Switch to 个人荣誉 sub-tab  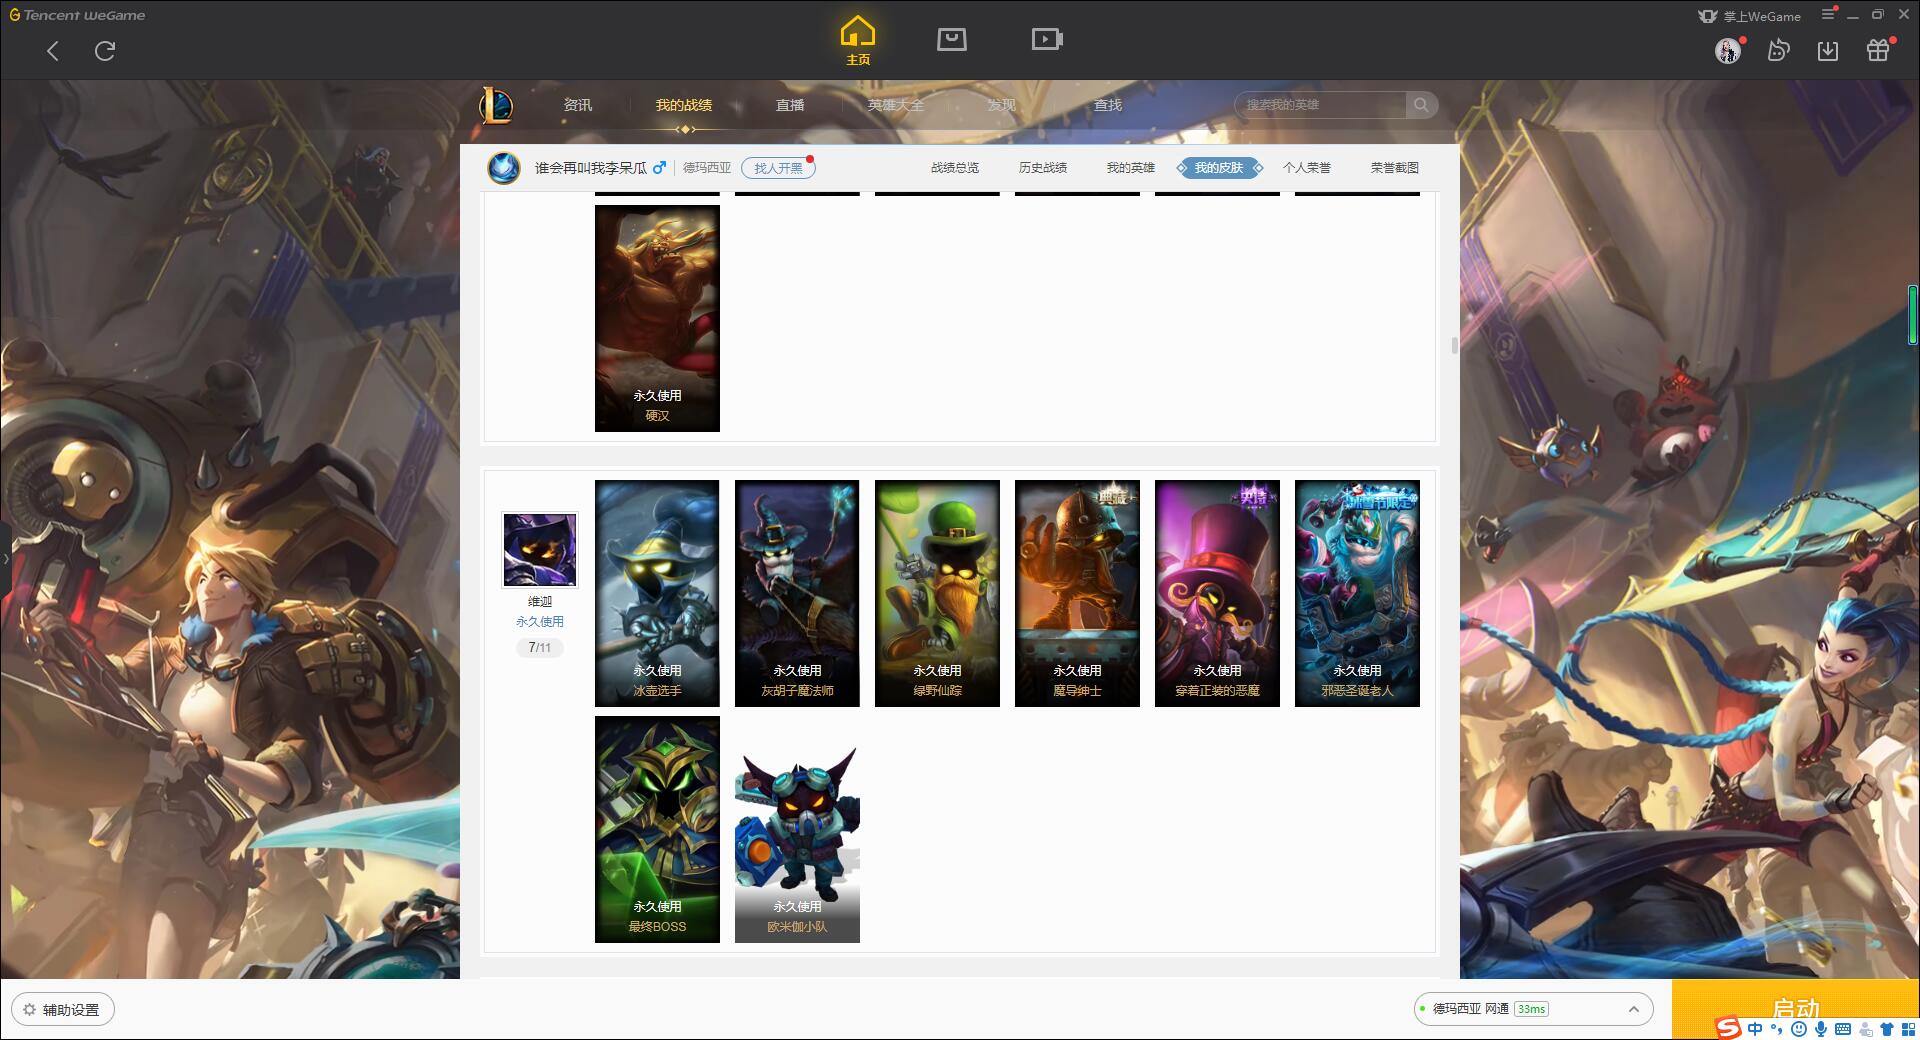click(1307, 168)
